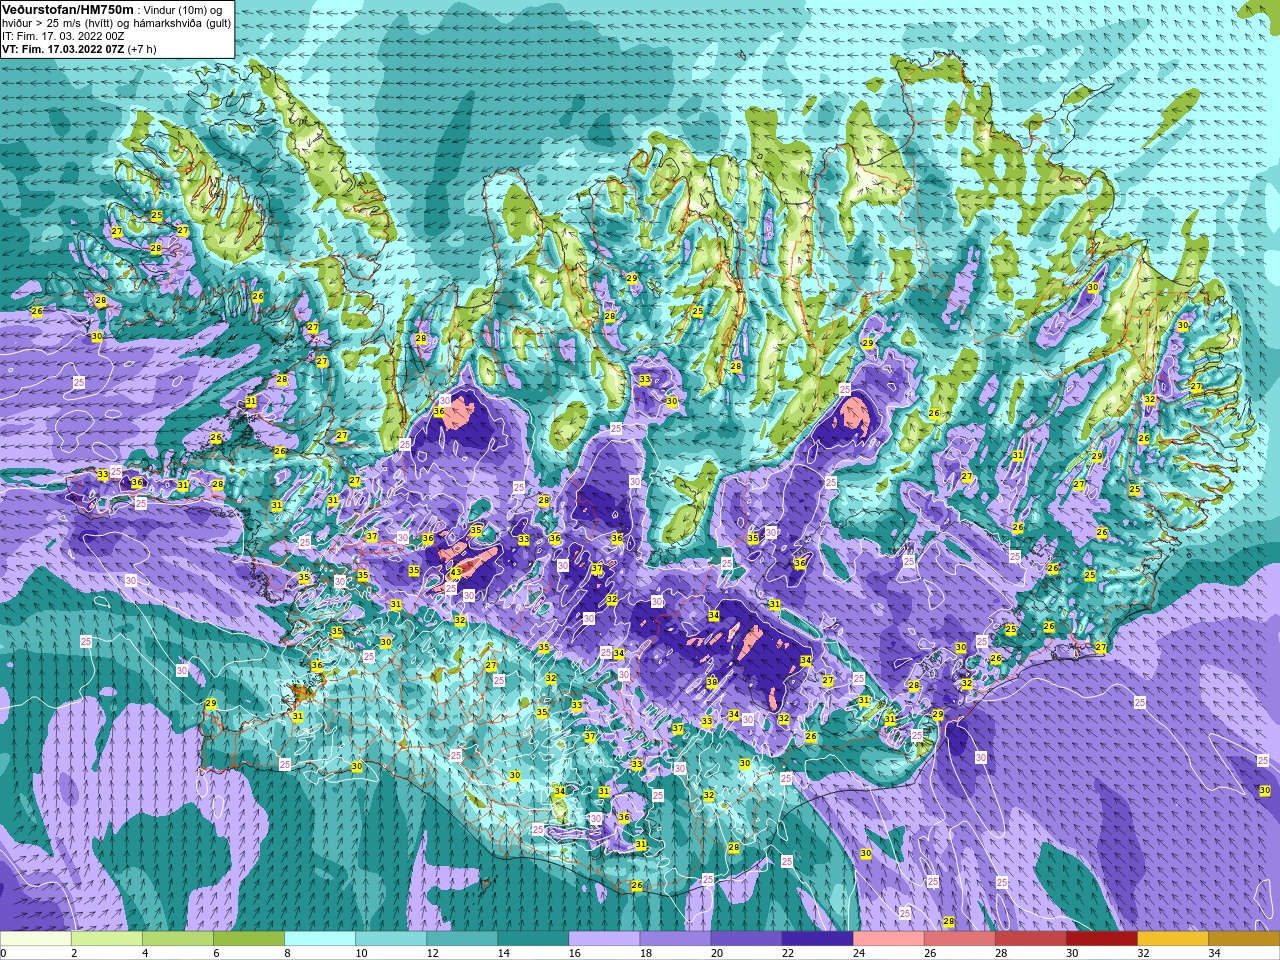The width and height of the screenshot is (1280, 960).
Task: Select the purple 18–20 m/s legend swatch
Action: tap(675, 939)
